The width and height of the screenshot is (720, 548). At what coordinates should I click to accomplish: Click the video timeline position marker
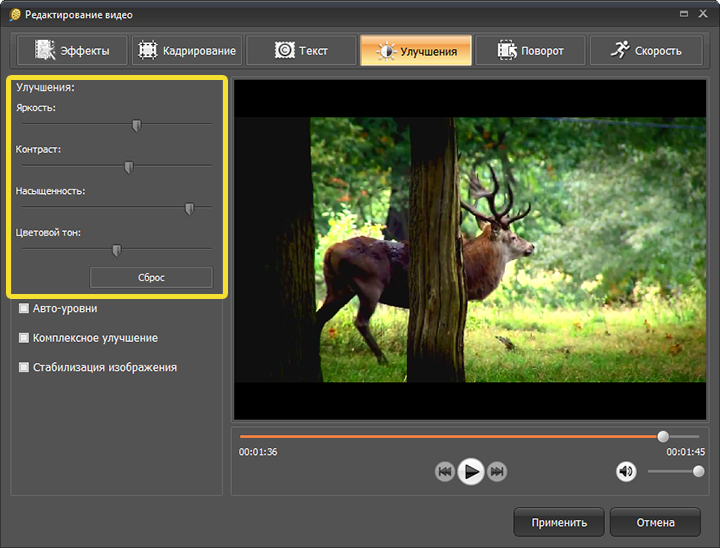(663, 436)
